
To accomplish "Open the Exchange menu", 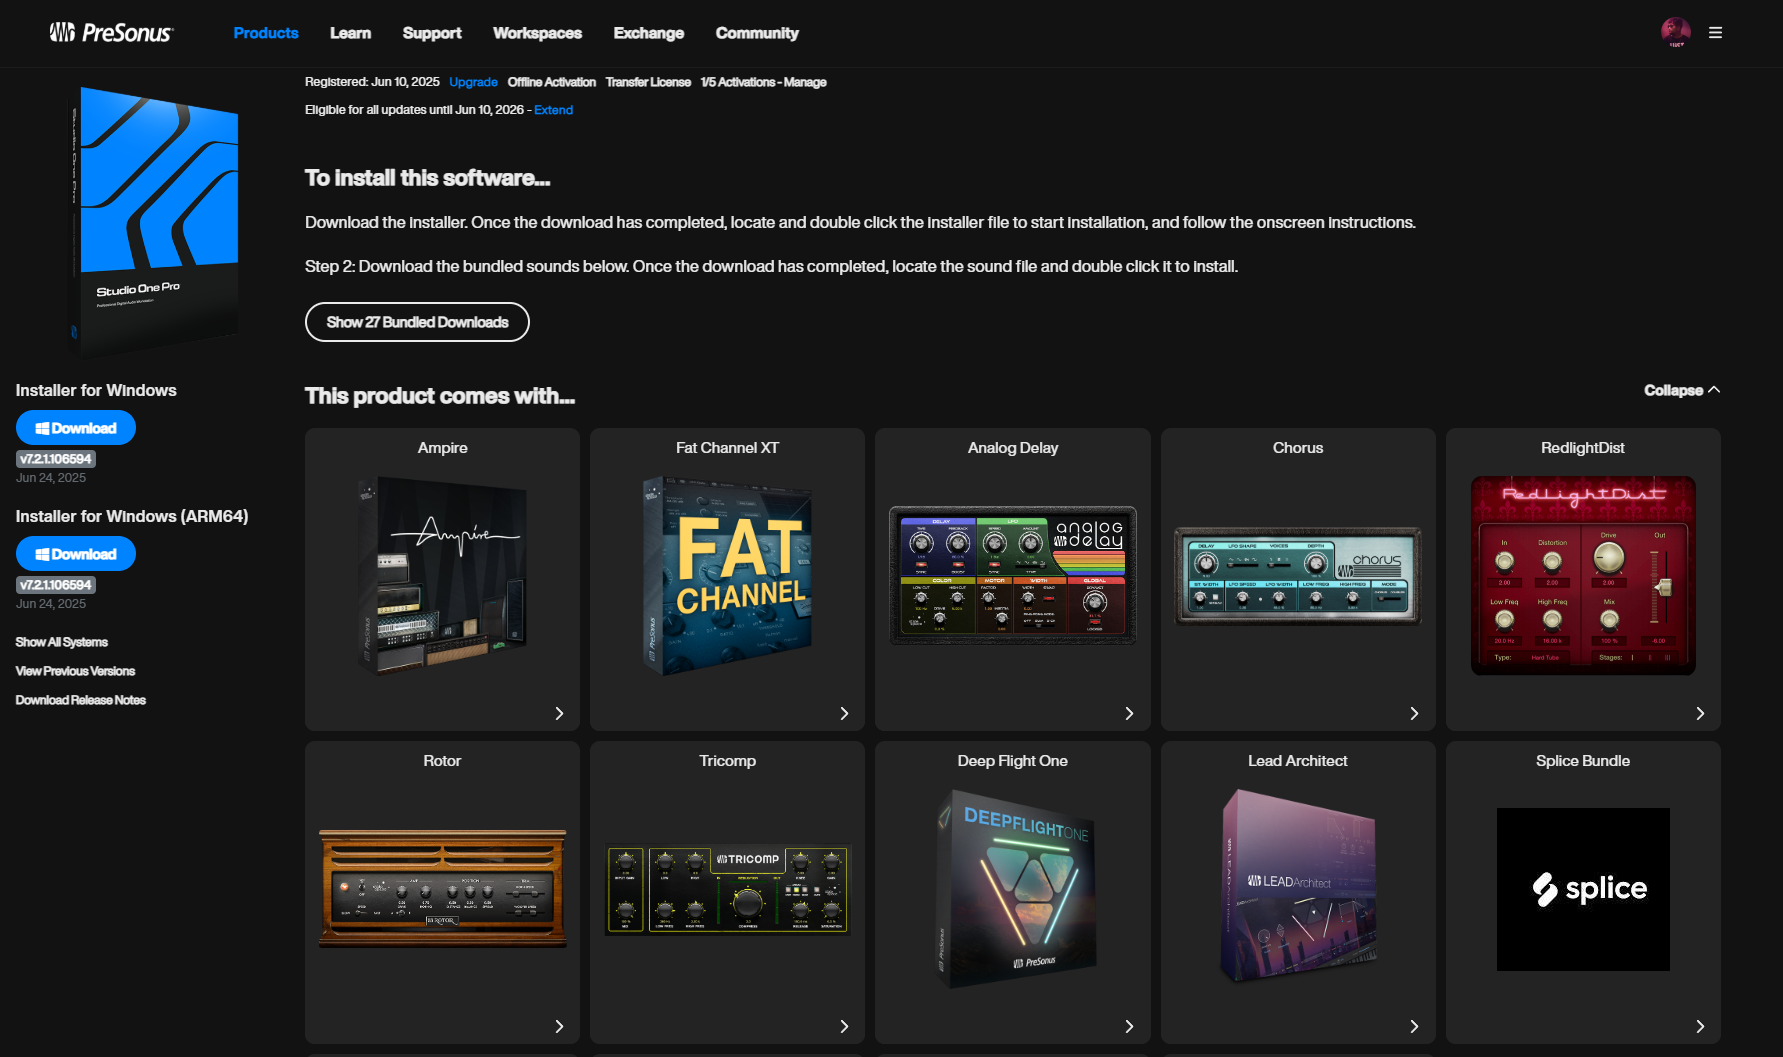I will pyautogui.click(x=649, y=33).
